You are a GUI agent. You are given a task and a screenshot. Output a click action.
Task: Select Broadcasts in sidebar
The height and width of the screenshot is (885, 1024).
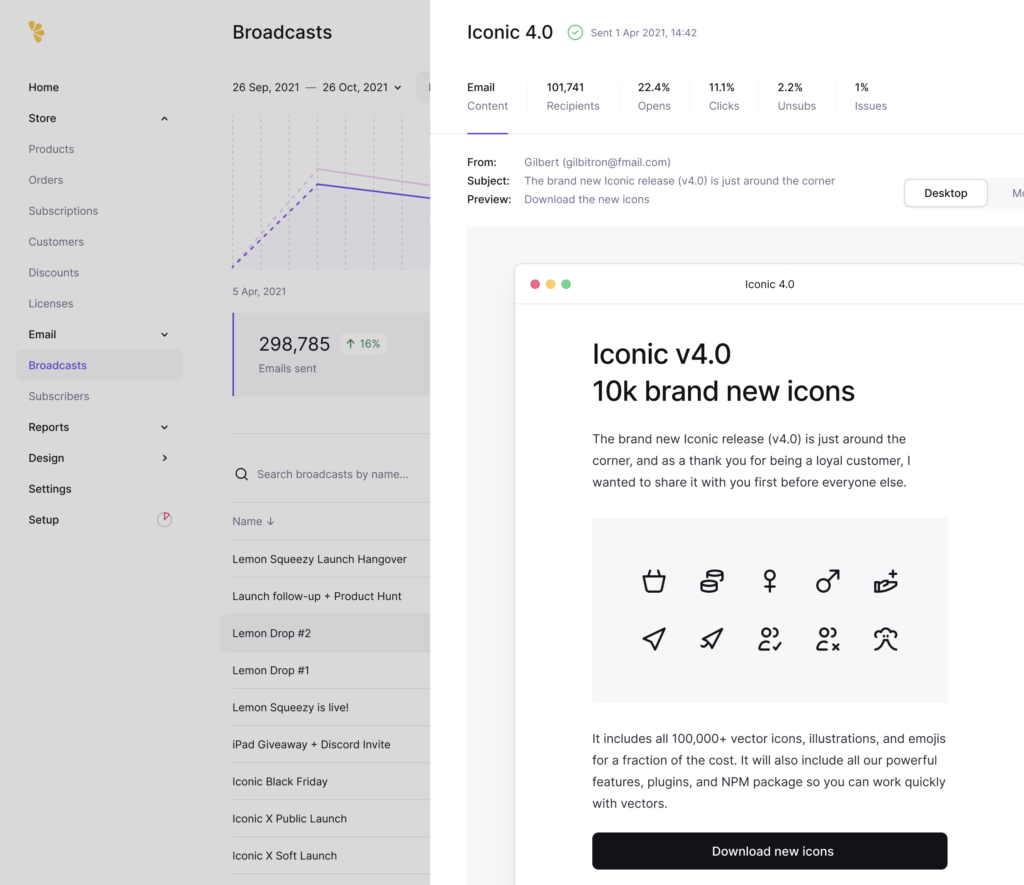pyautogui.click(x=99, y=365)
